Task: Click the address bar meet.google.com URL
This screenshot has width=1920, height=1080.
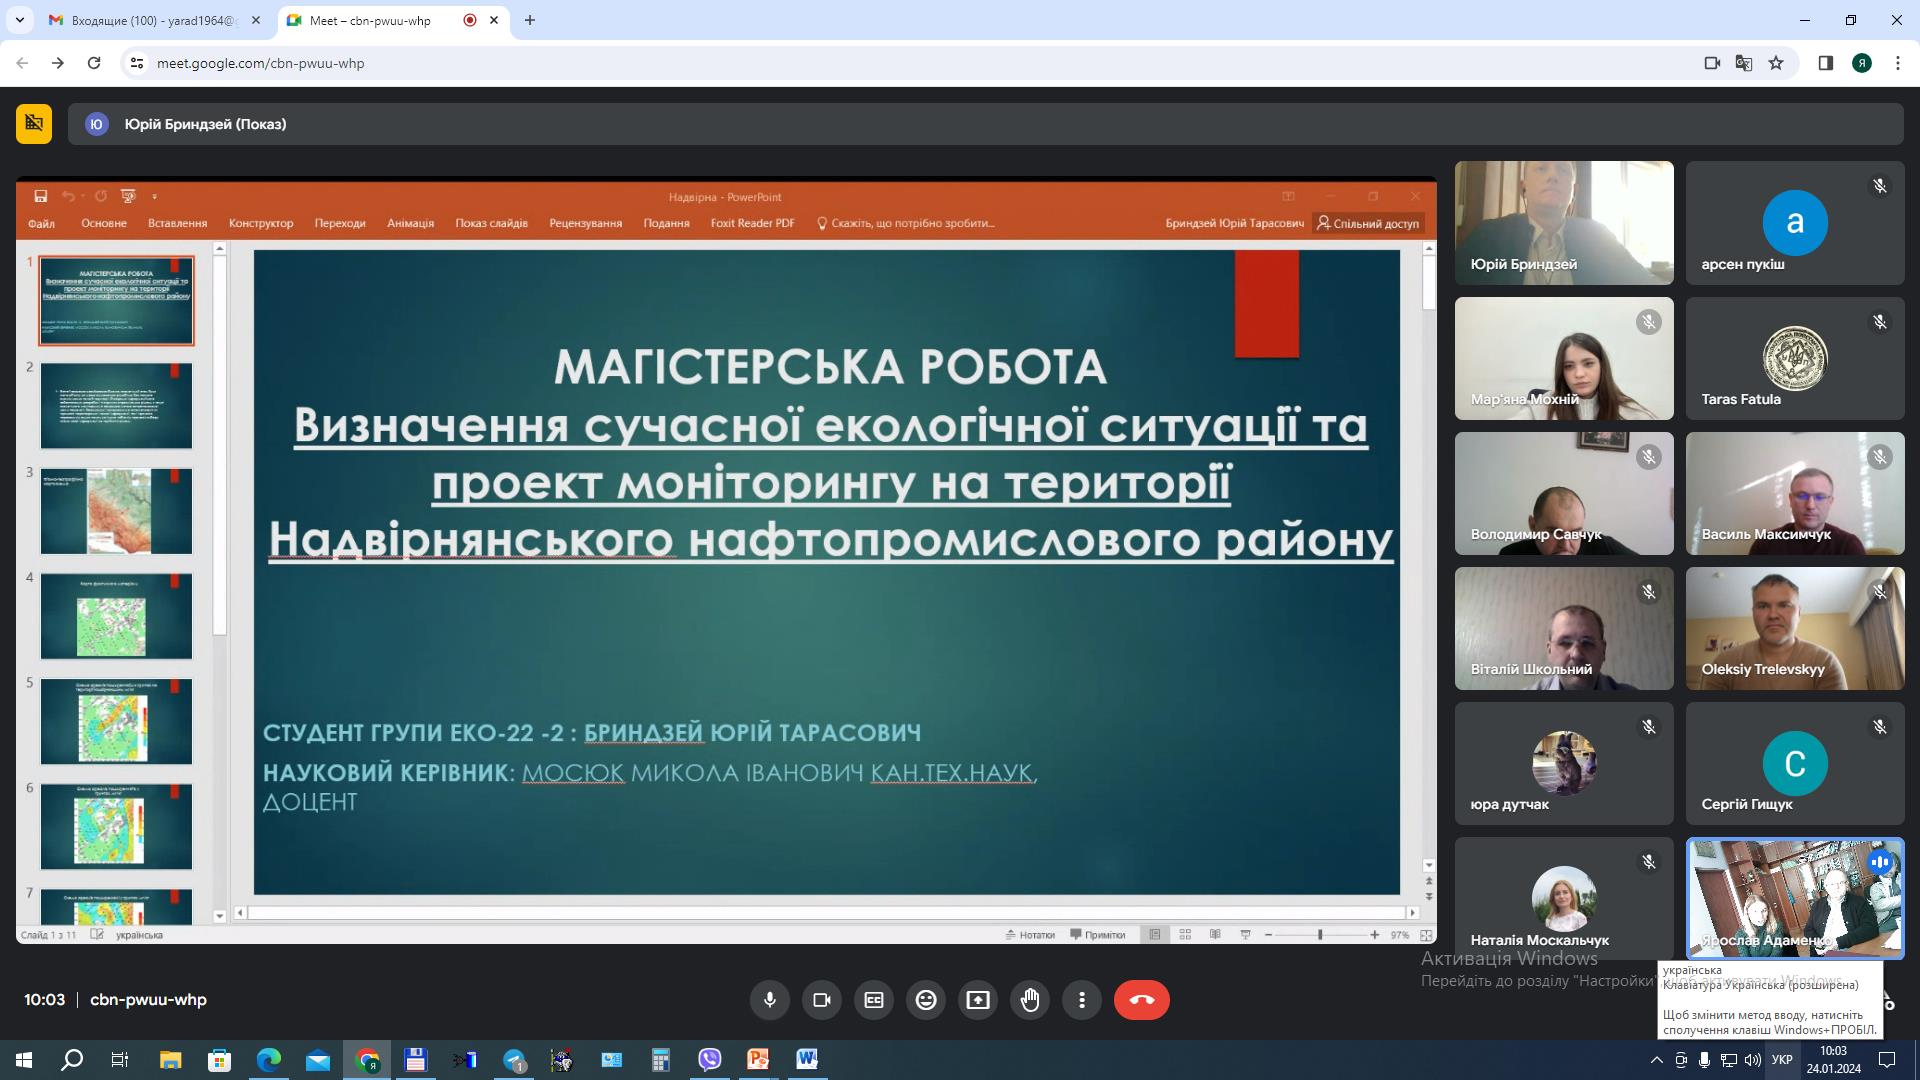Action: (261, 63)
